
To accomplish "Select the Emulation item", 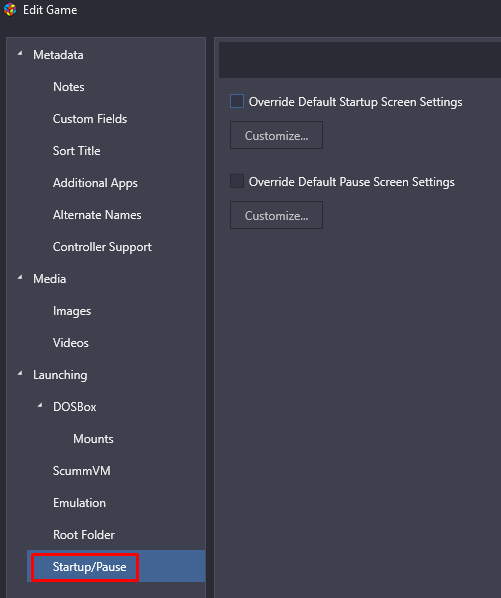I will click(79, 503).
